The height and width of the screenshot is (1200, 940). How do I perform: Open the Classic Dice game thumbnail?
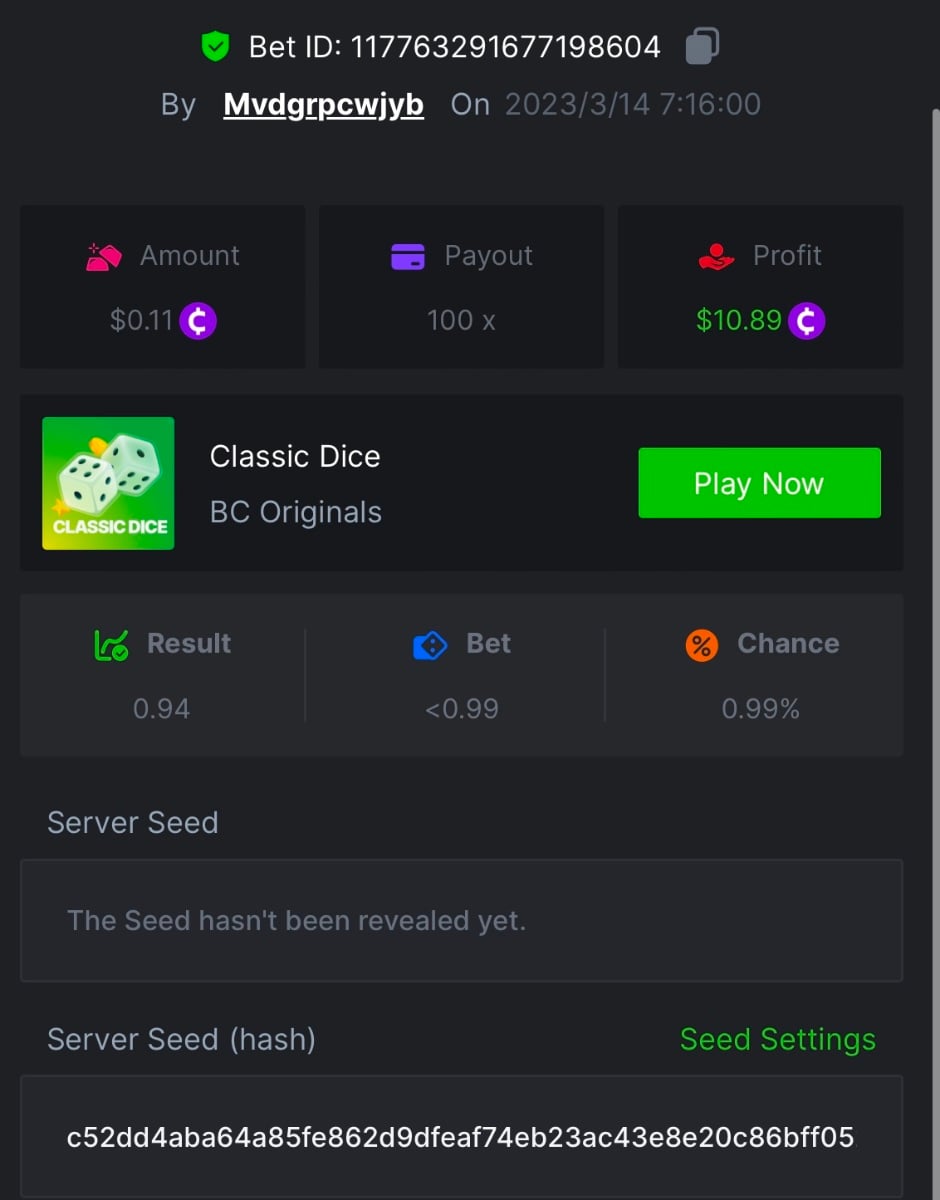108,483
